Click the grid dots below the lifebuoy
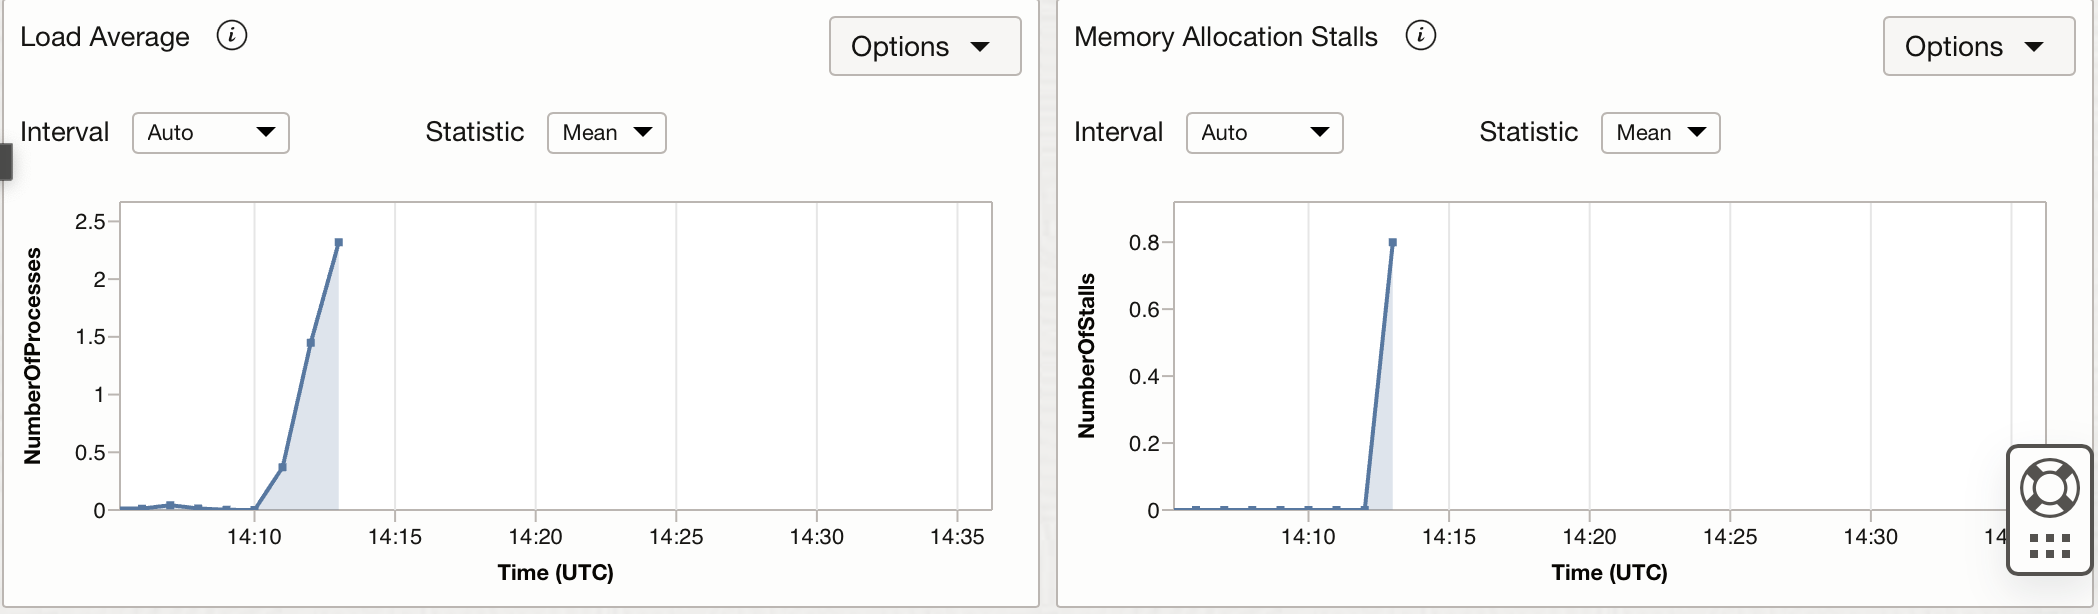Viewport: 2098px width, 614px height. pyautogui.click(x=2050, y=545)
